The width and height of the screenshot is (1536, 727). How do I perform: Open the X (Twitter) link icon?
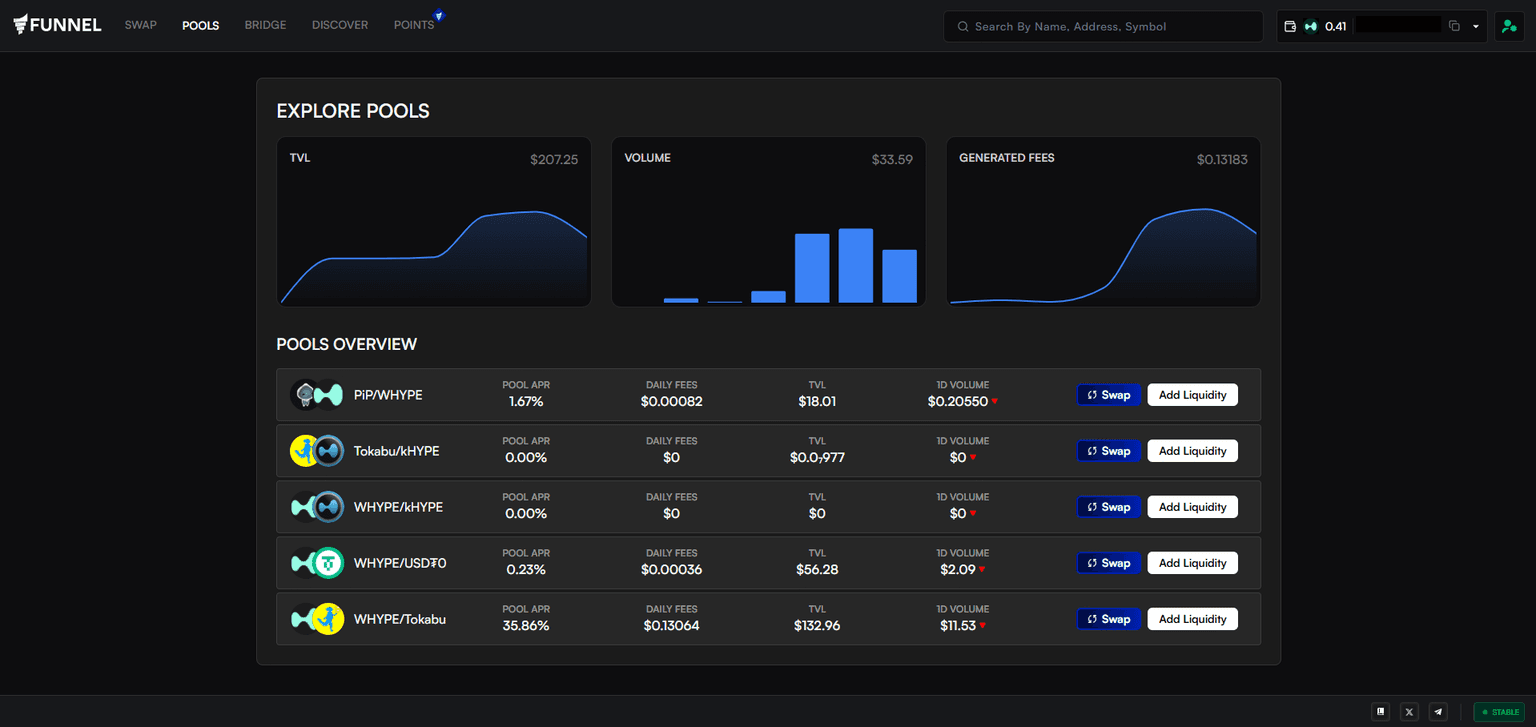[x=1409, y=712]
